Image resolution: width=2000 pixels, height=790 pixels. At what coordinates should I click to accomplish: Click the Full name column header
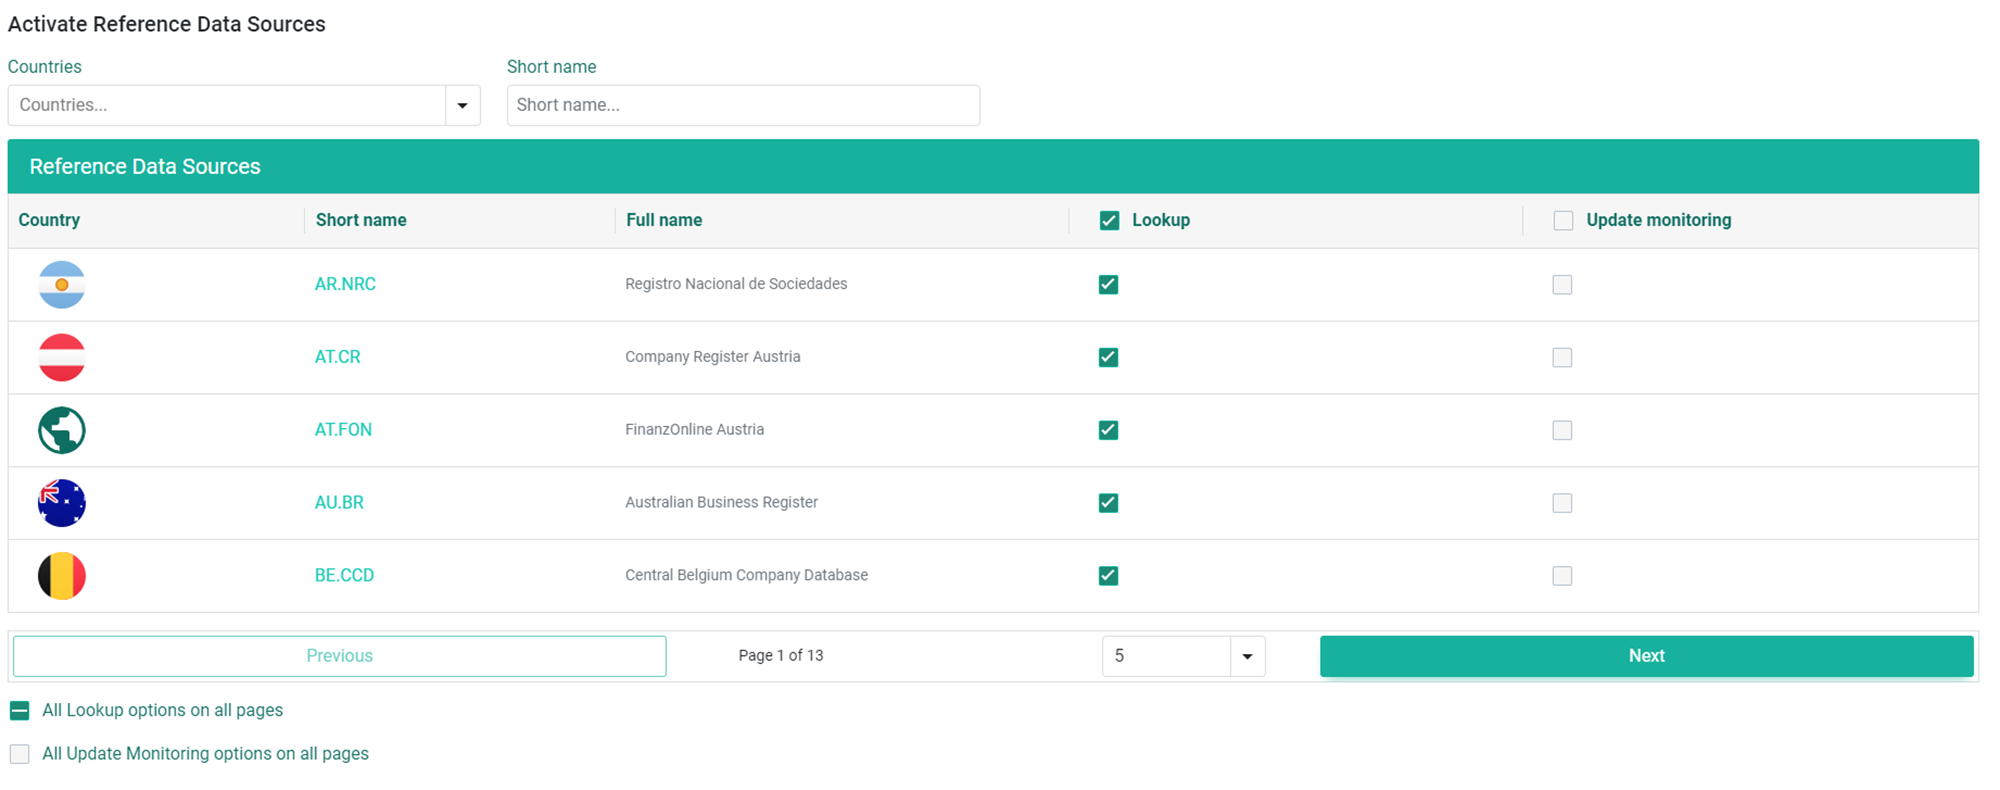click(x=664, y=220)
